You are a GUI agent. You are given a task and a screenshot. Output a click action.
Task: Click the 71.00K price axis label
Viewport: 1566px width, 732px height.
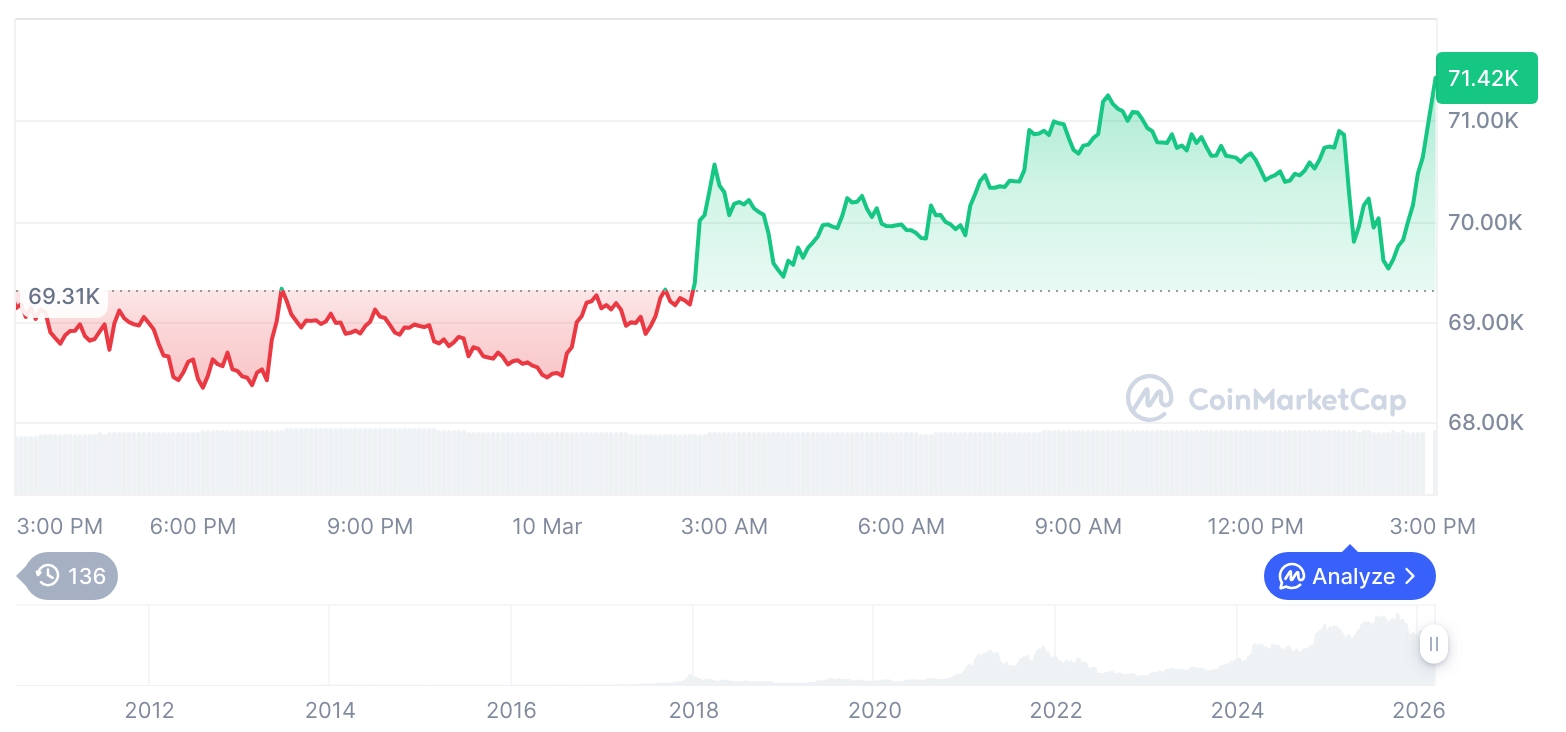click(1484, 121)
